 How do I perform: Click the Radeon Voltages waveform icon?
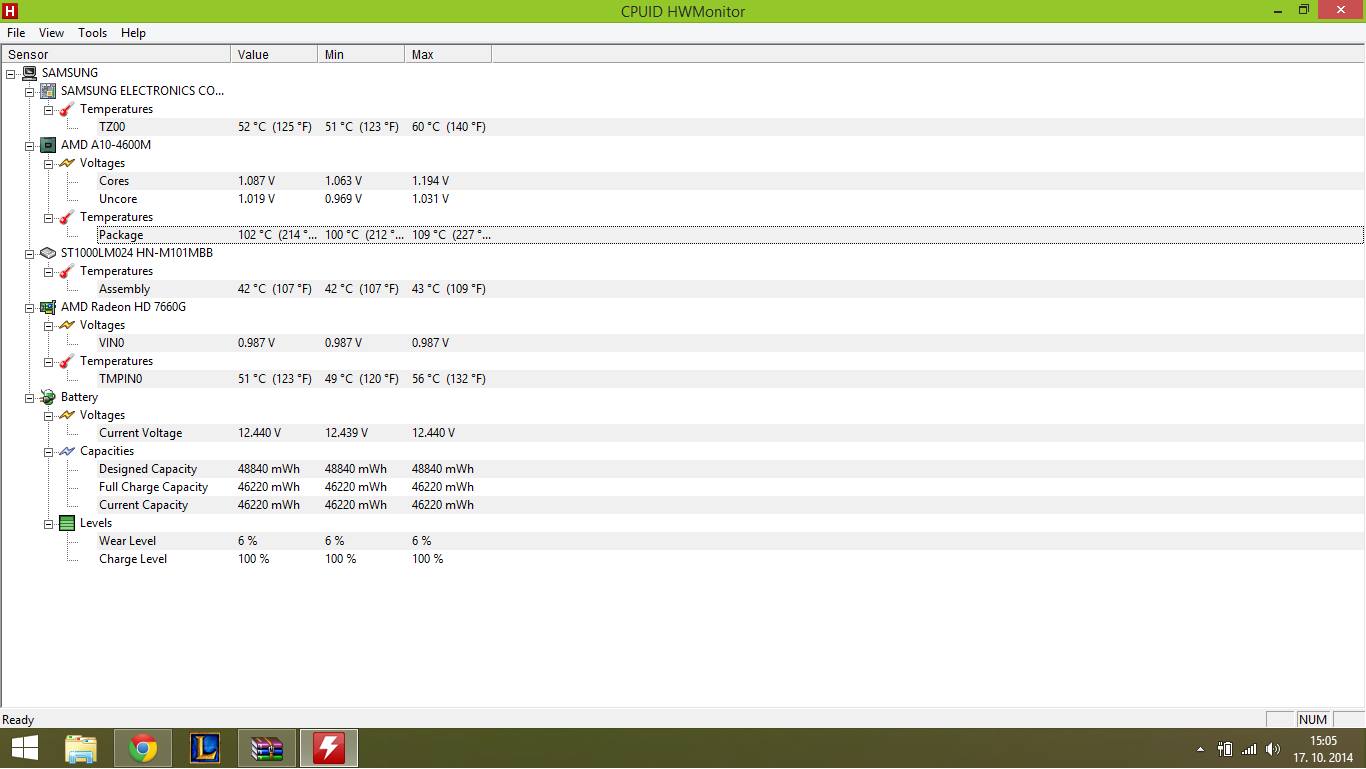pos(67,325)
